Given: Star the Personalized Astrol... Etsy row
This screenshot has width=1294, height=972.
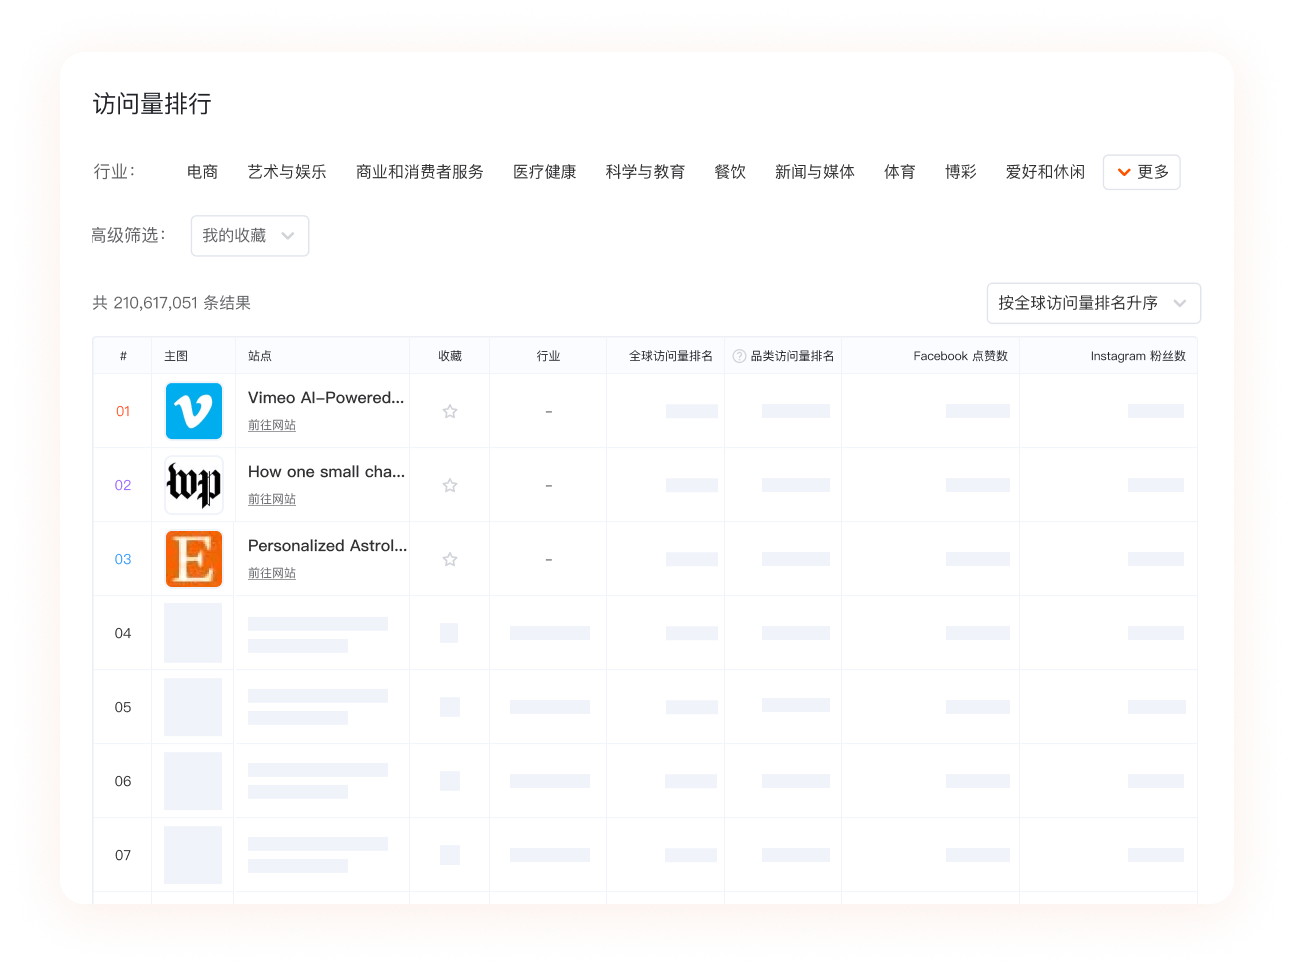Looking at the screenshot, I should [x=450, y=560].
